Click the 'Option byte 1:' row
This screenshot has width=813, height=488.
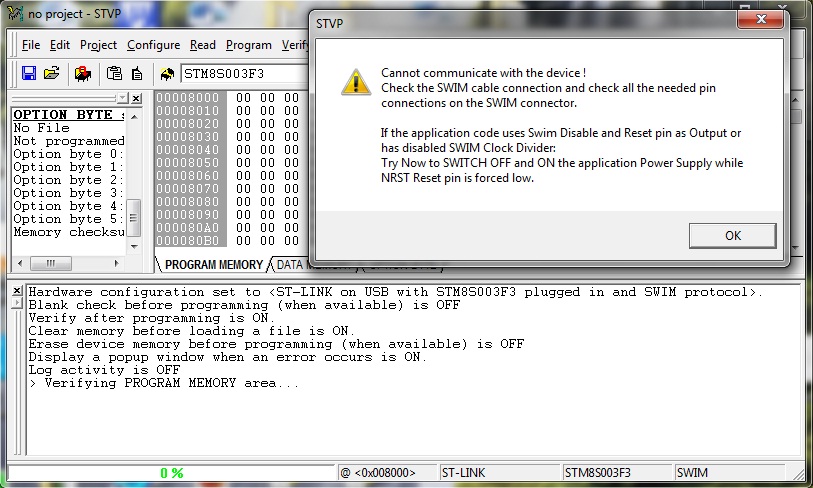69,167
